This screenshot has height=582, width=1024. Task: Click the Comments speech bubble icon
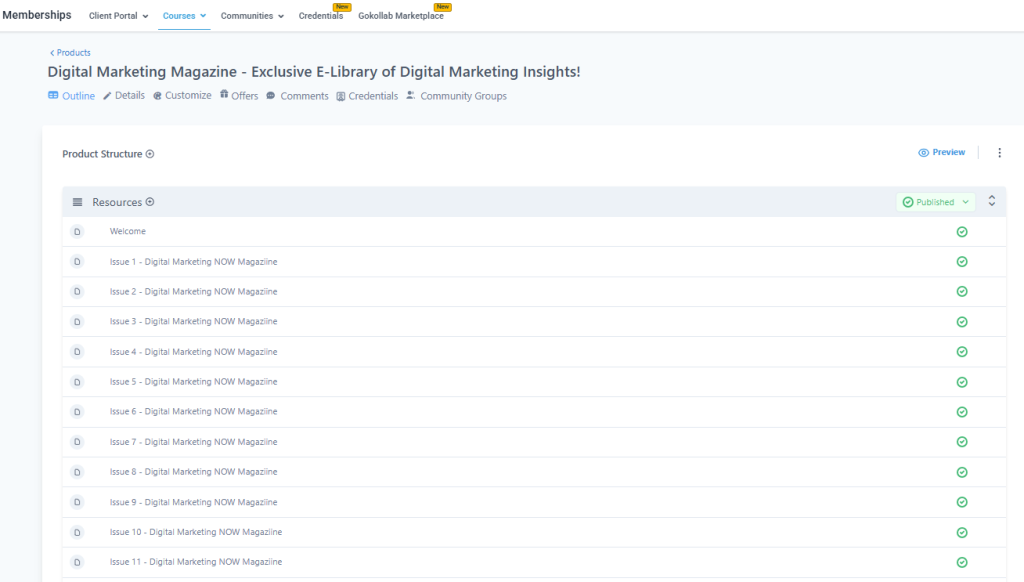272,95
